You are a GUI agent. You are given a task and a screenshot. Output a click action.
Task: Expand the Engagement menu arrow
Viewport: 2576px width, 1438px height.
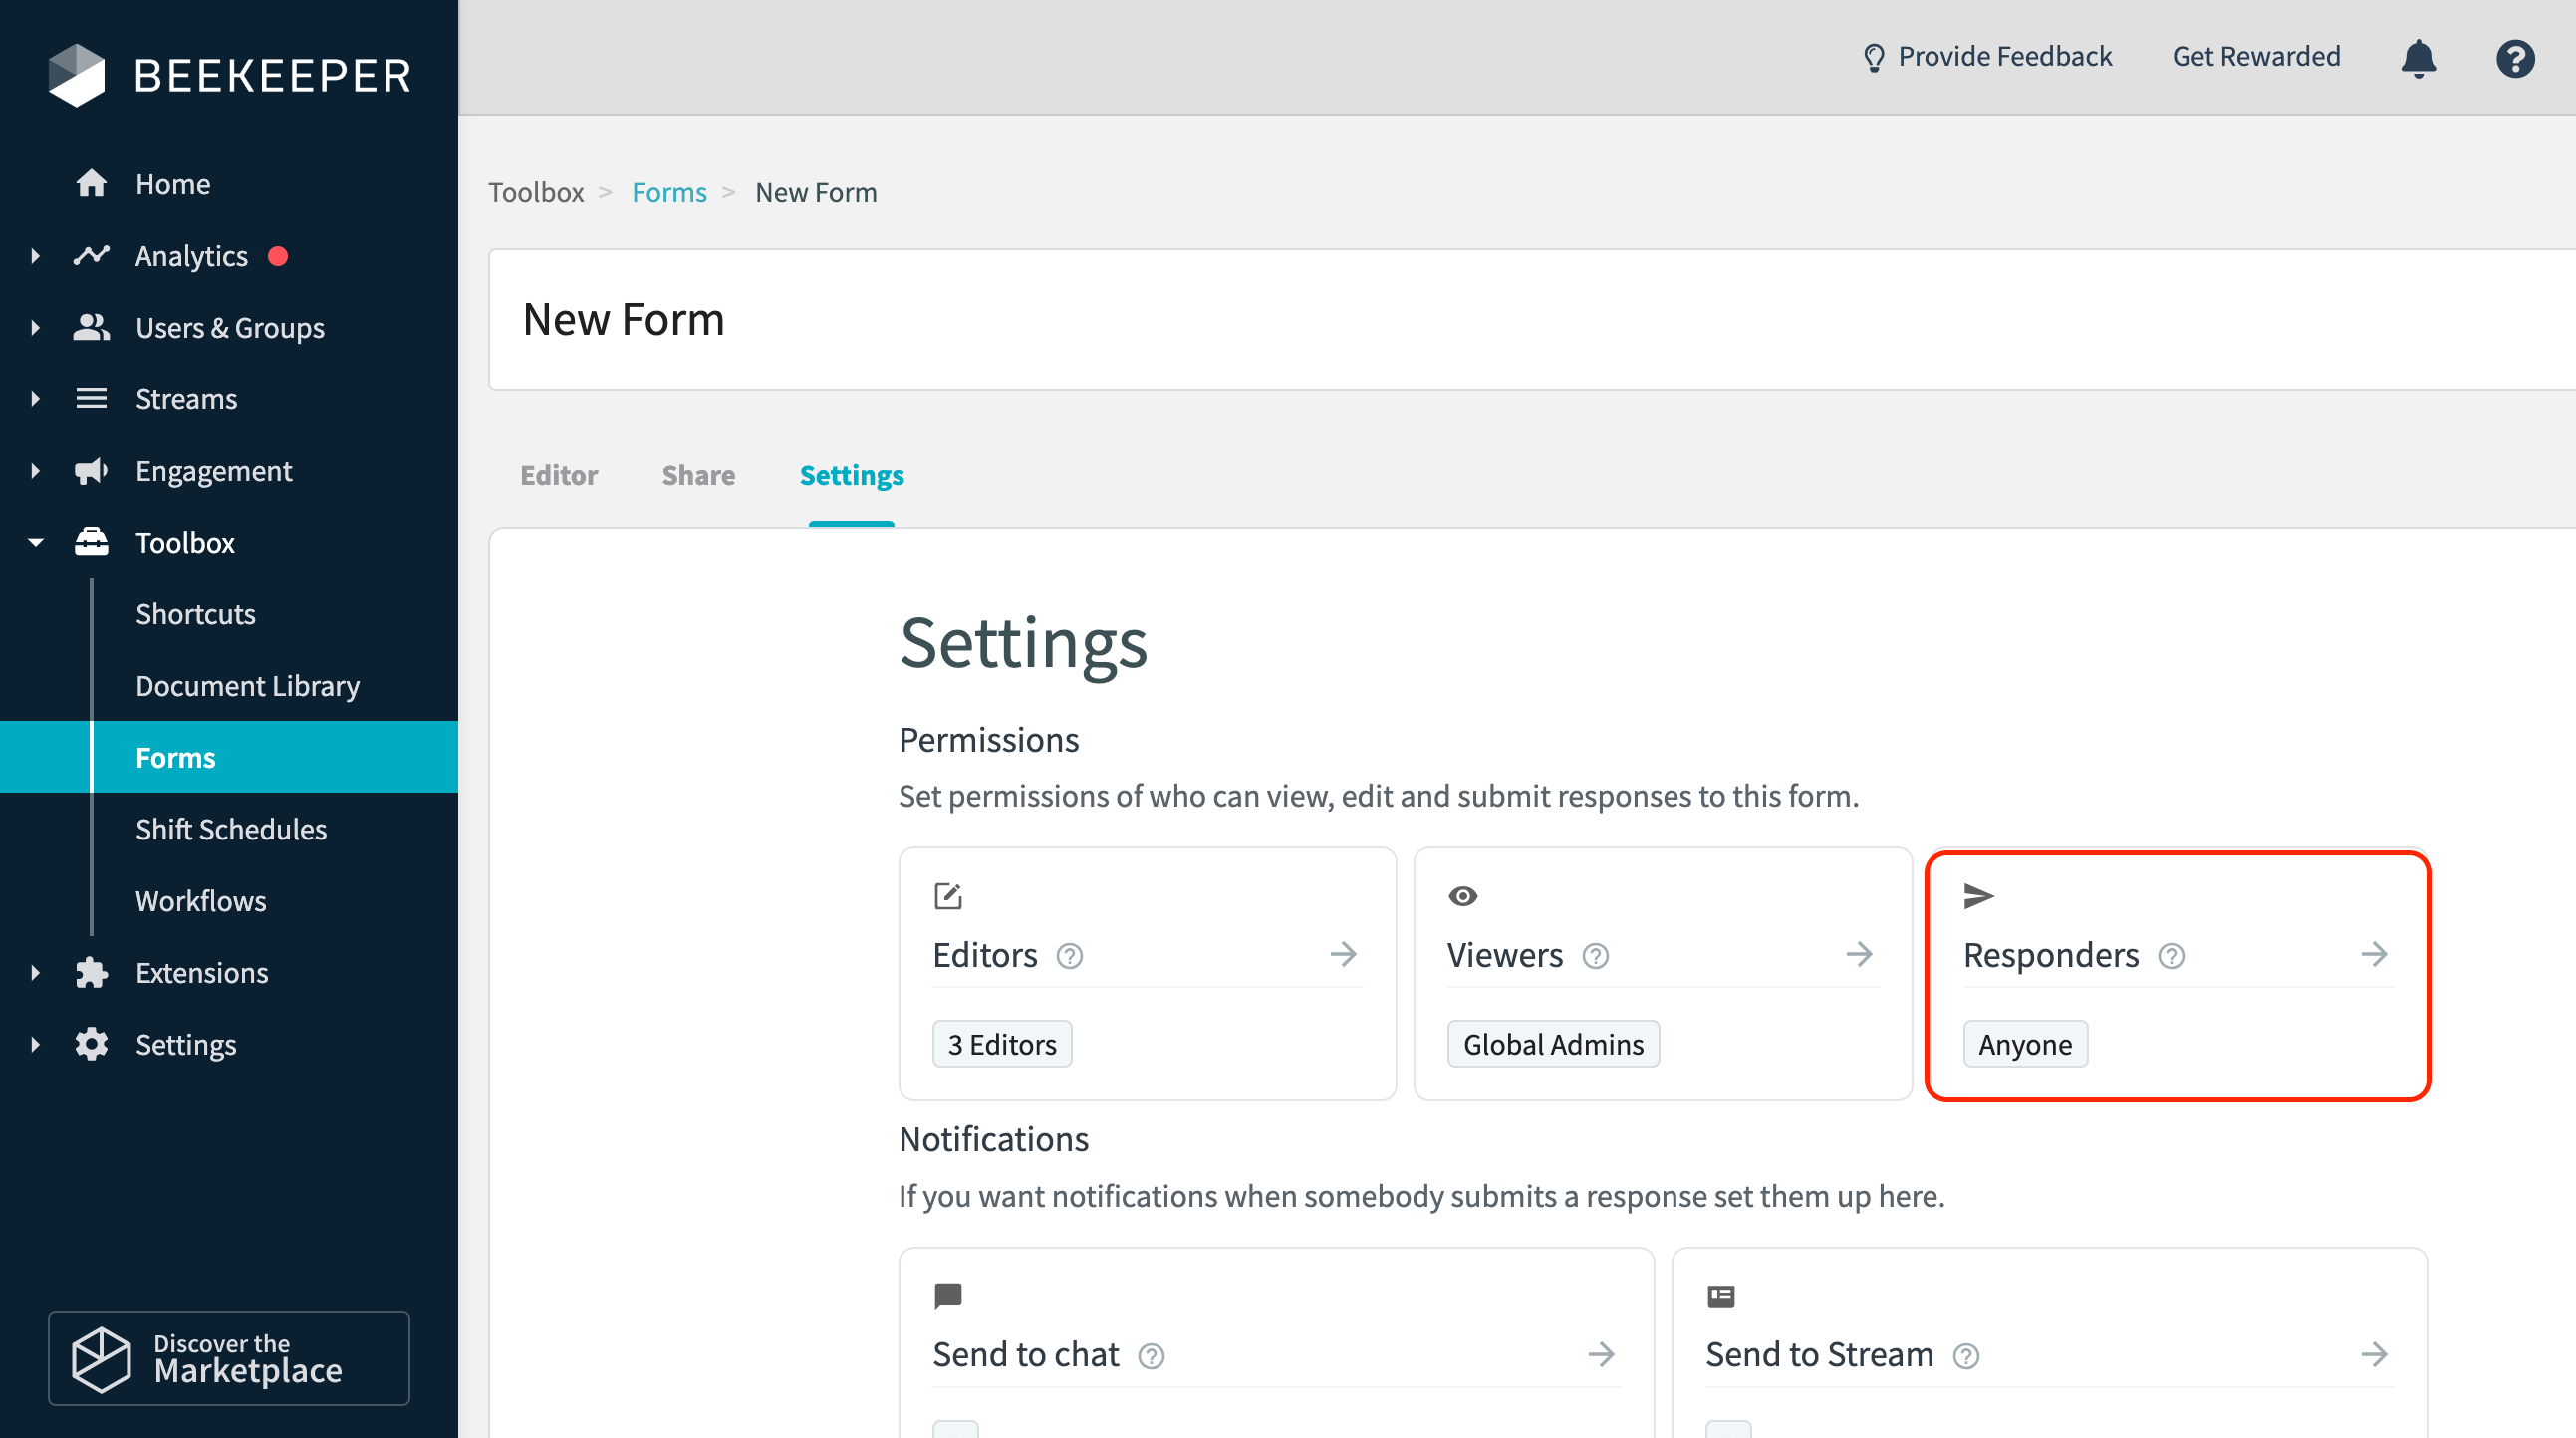click(36, 471)
